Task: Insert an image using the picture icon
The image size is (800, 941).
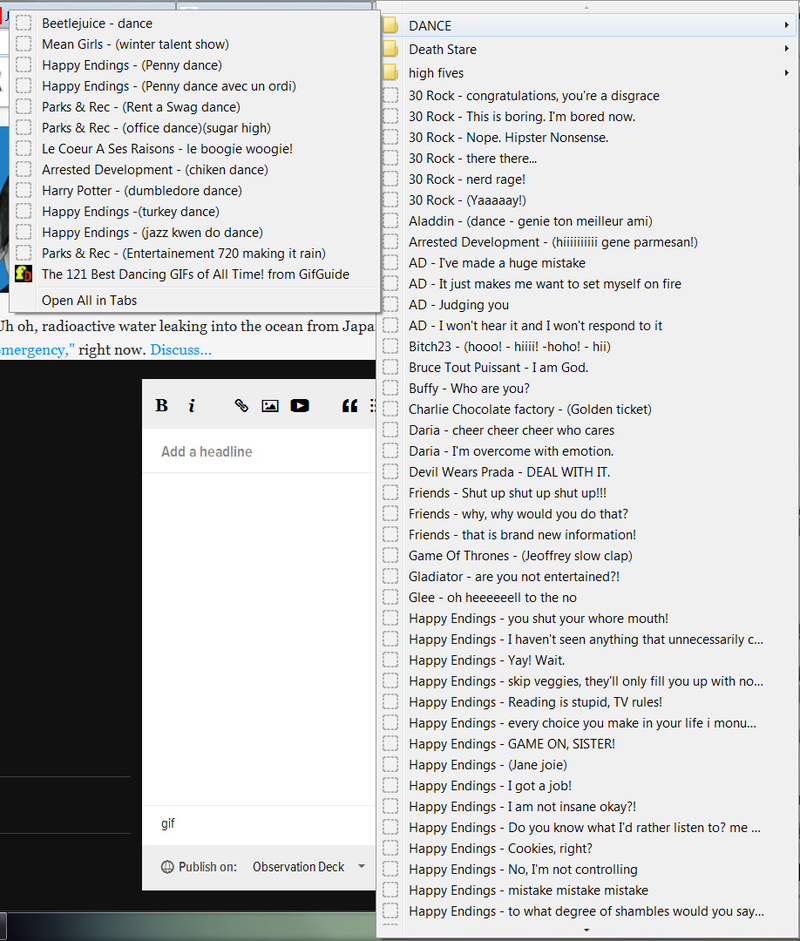Action: (x=270, y=406)
